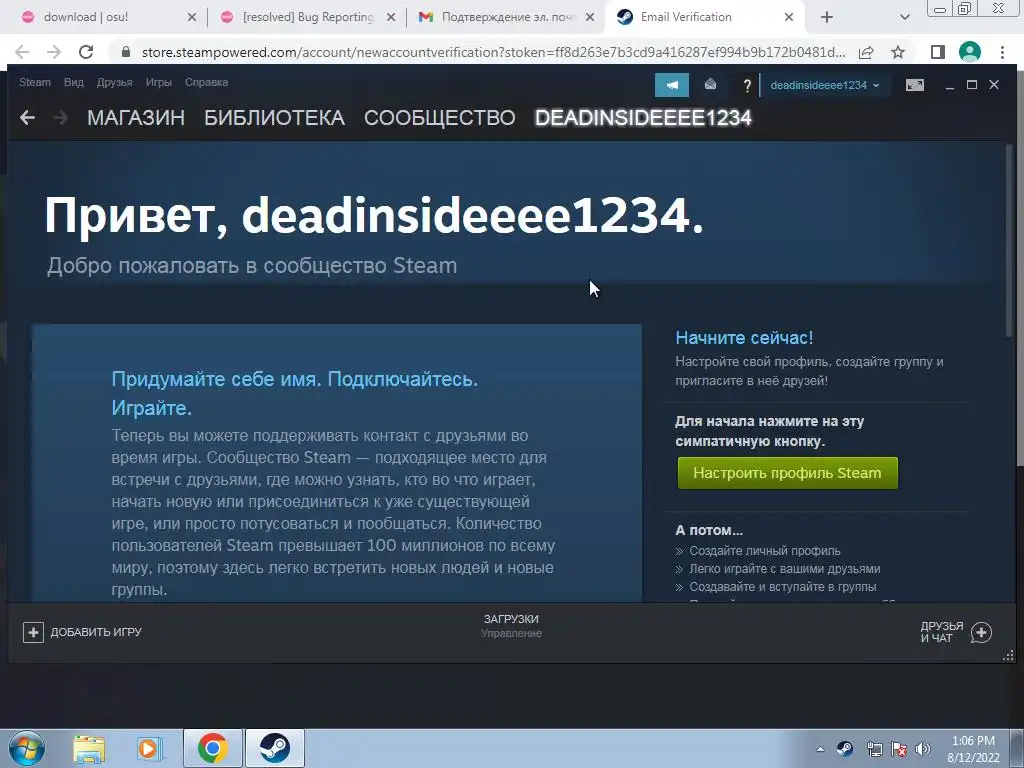Open ЗАГРУЗКИ downloads management
This screenshot has width=1024, height=768.
pyautogui.click(x=511, y=625)
